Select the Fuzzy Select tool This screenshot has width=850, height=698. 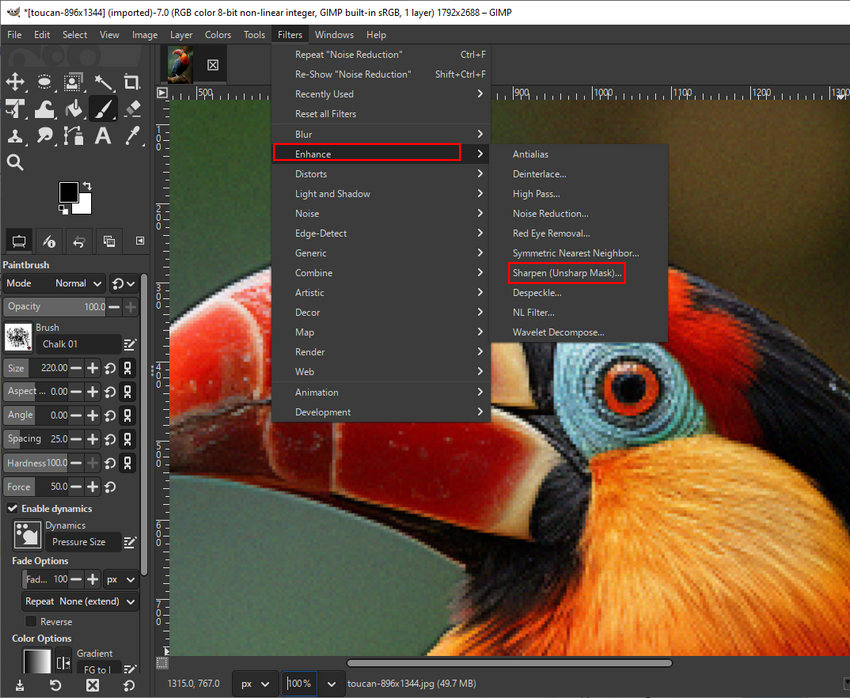102,82
